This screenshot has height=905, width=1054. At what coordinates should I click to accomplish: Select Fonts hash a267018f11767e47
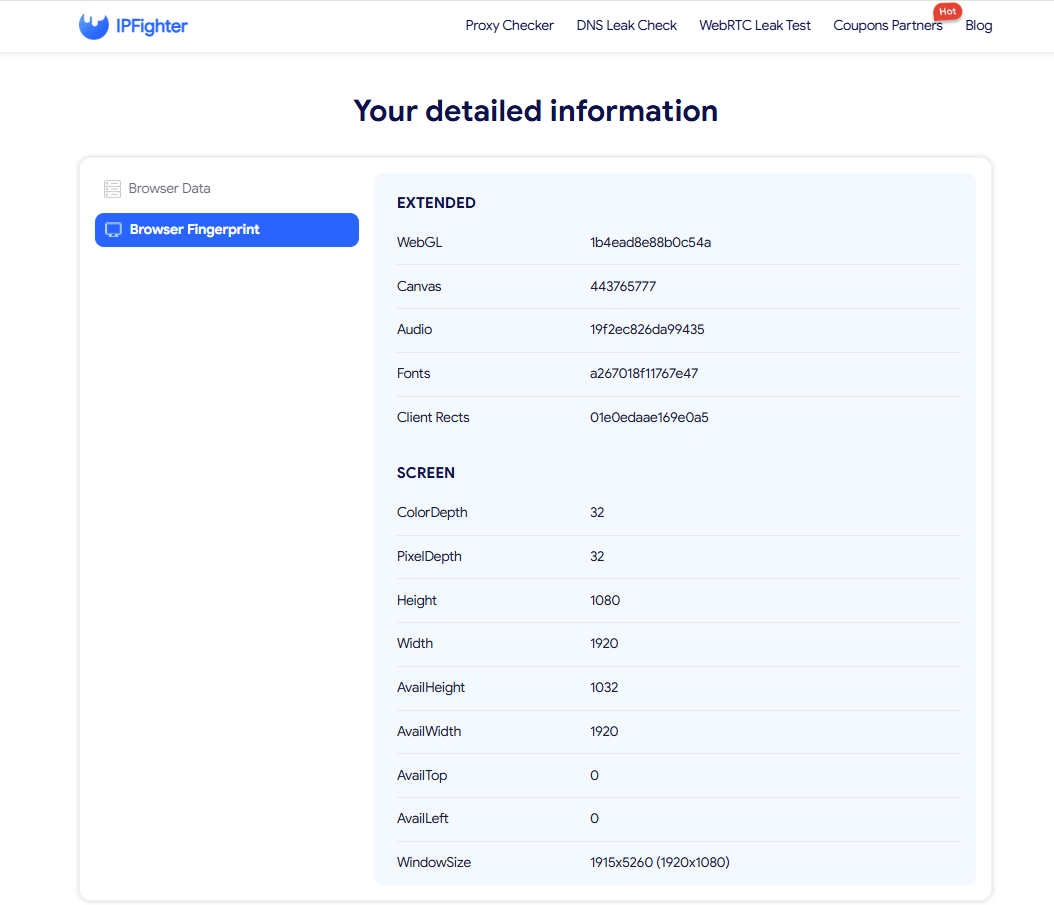pyautogui.click(x=644, y=374)
